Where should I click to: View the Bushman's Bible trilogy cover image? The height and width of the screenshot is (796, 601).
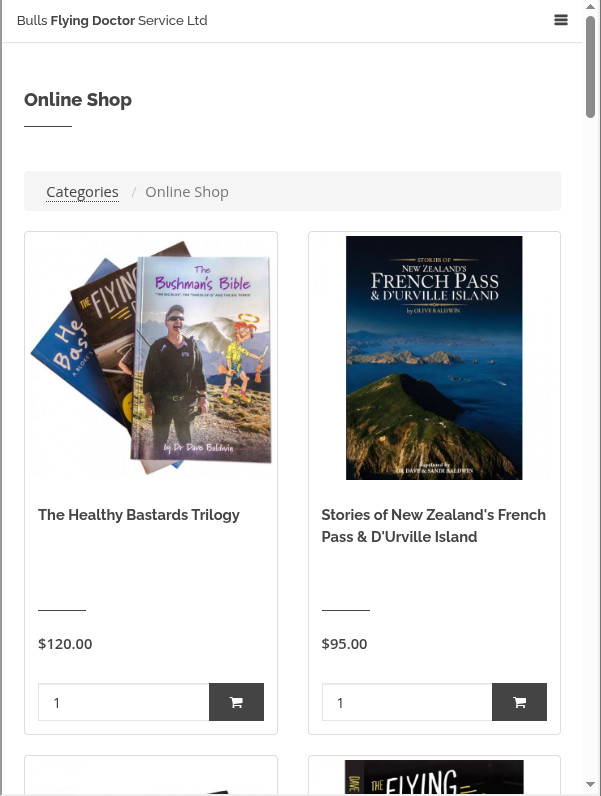[151, 357]
